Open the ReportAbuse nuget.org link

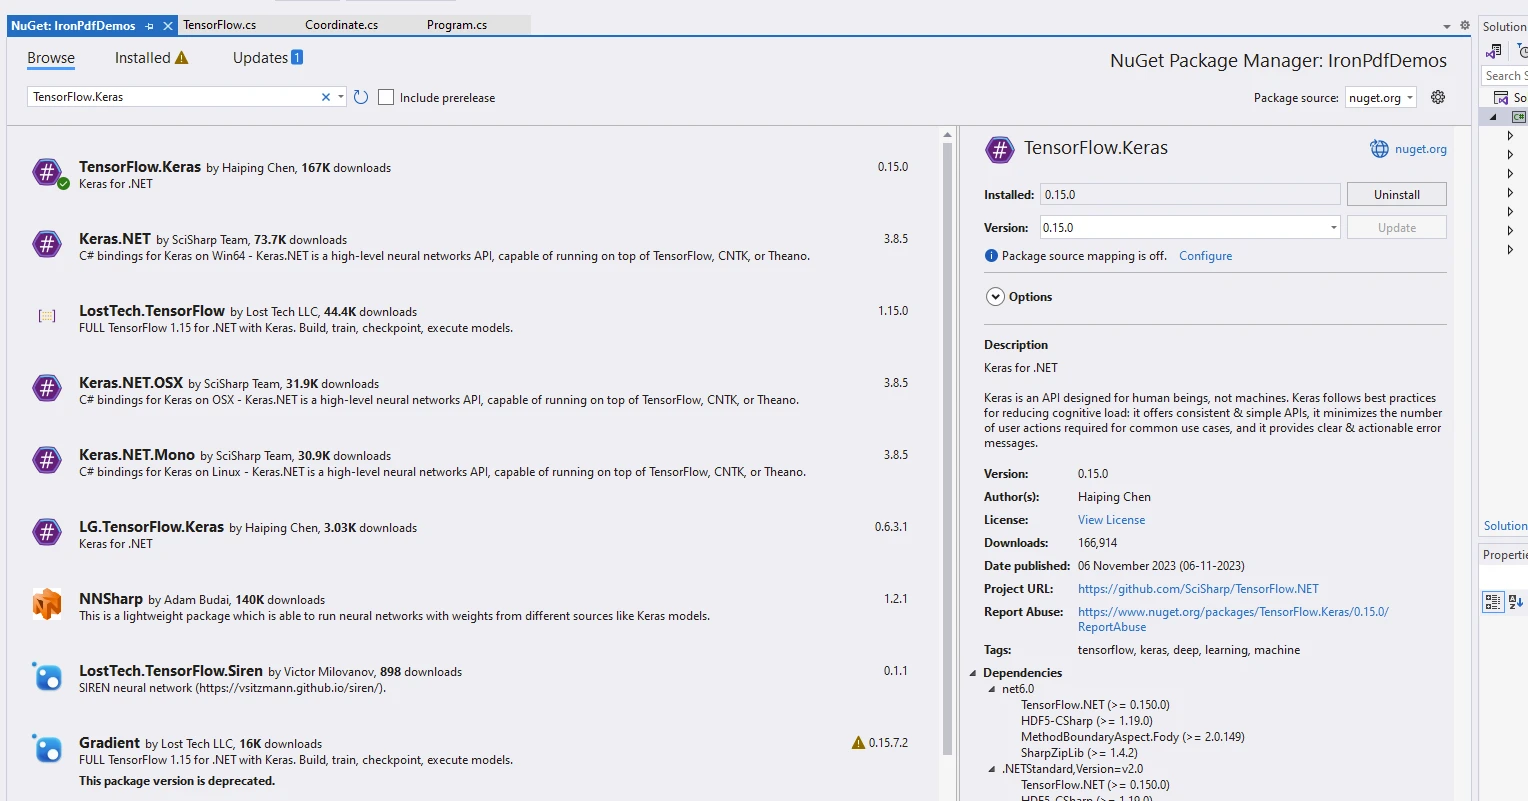pyautogui.click(x=1233, y=619)
